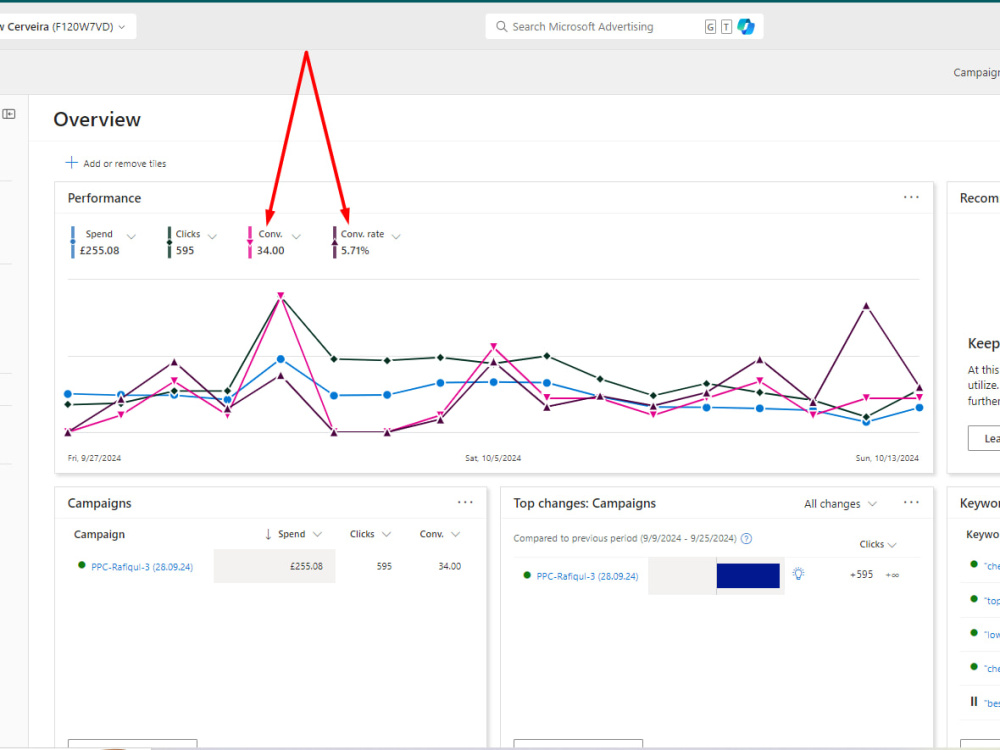Image resolution: width=1000 pixels, height=750 pixels.
Task: Open Top changes tile more options menu
Action: click(911, 503)
